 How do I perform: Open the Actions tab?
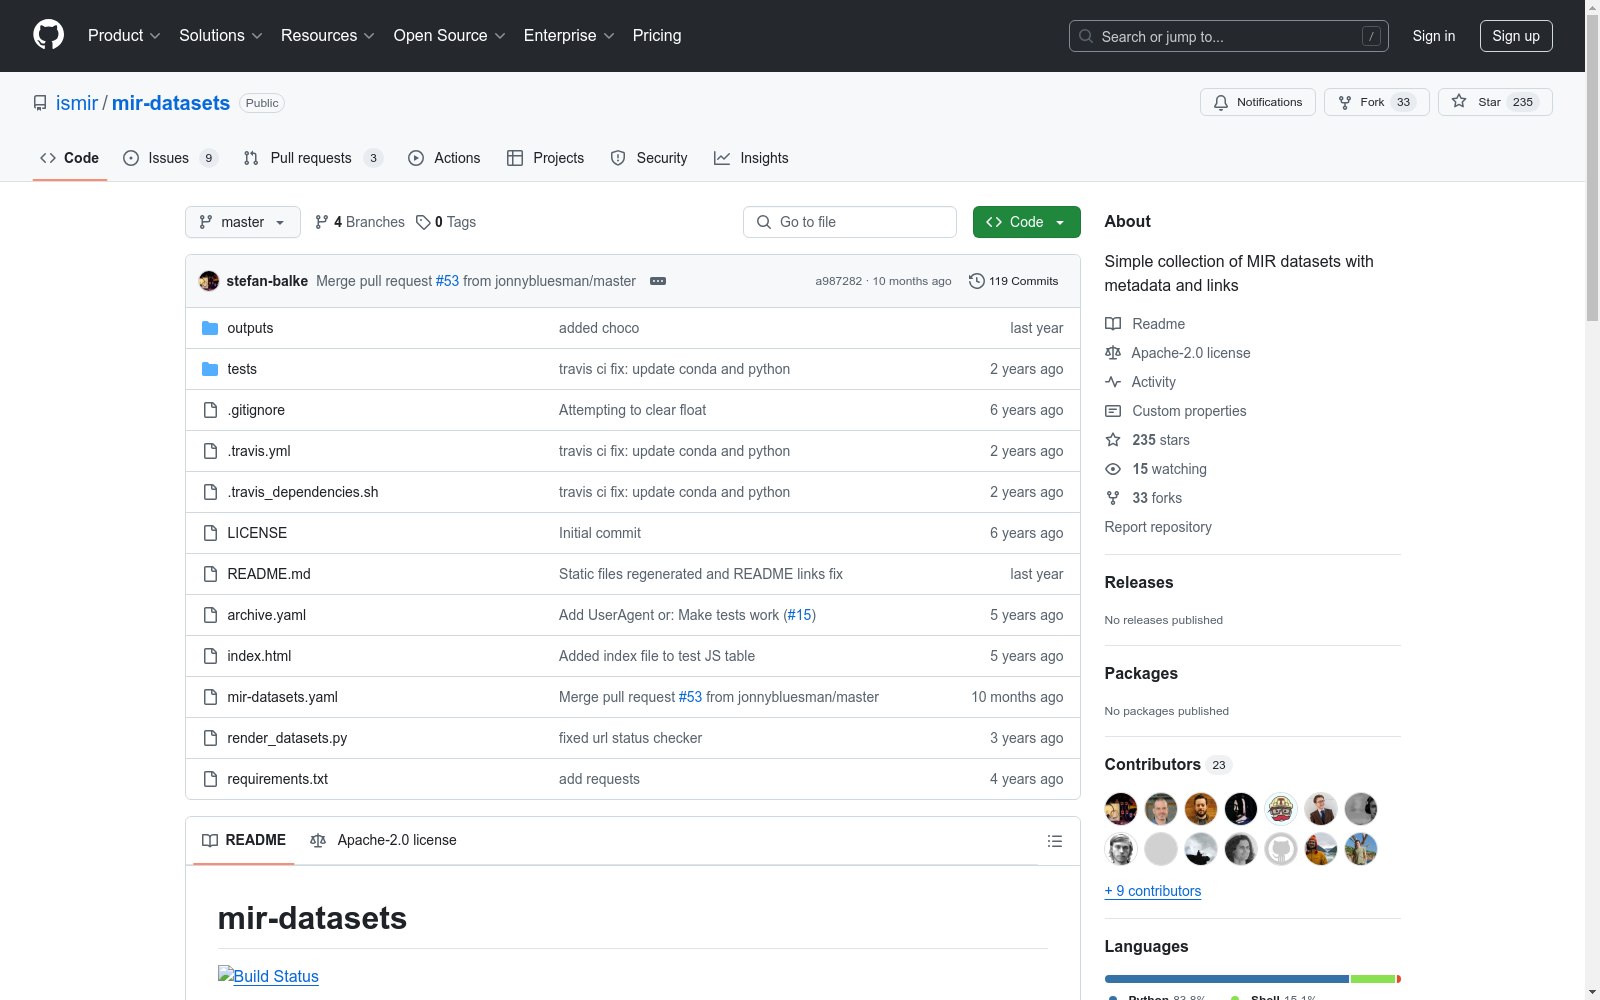(x=444, y=158)
